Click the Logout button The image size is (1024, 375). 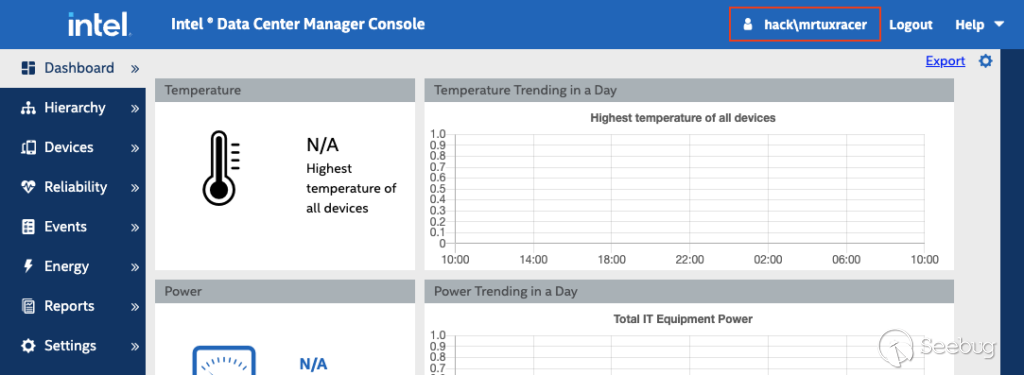coord(910,25)
